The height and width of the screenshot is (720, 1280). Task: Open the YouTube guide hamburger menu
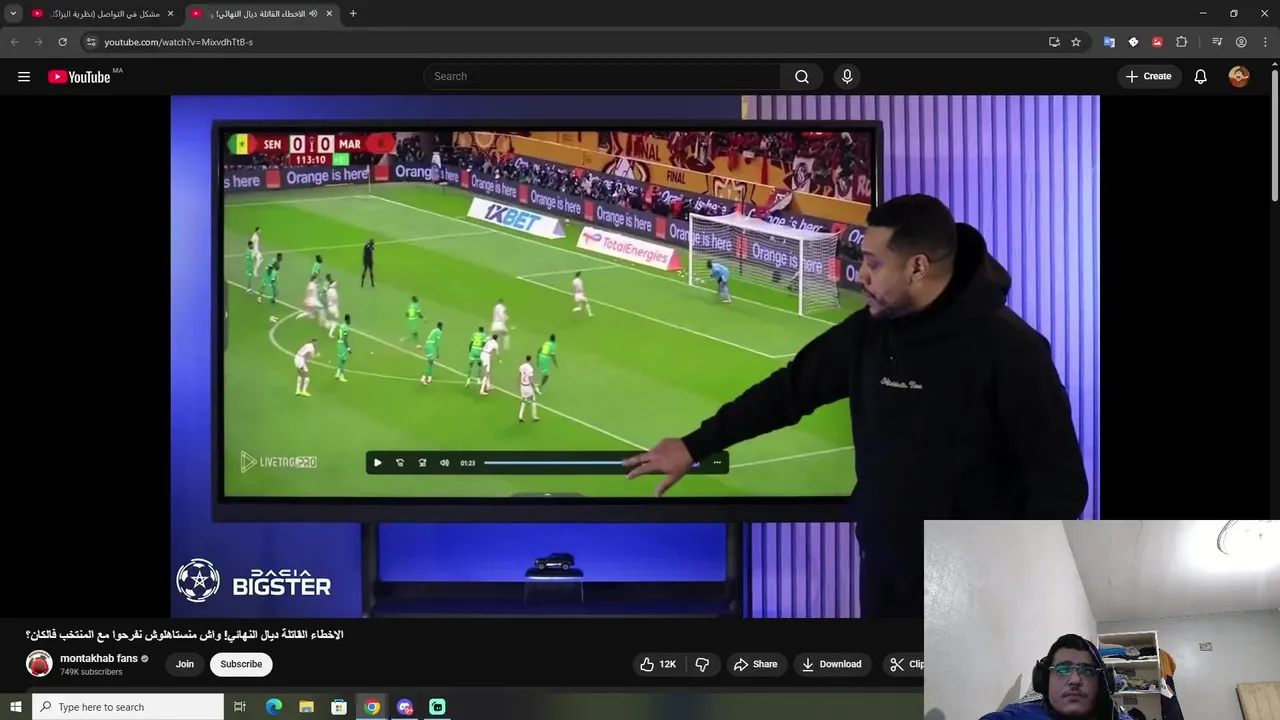pos(24,77)
